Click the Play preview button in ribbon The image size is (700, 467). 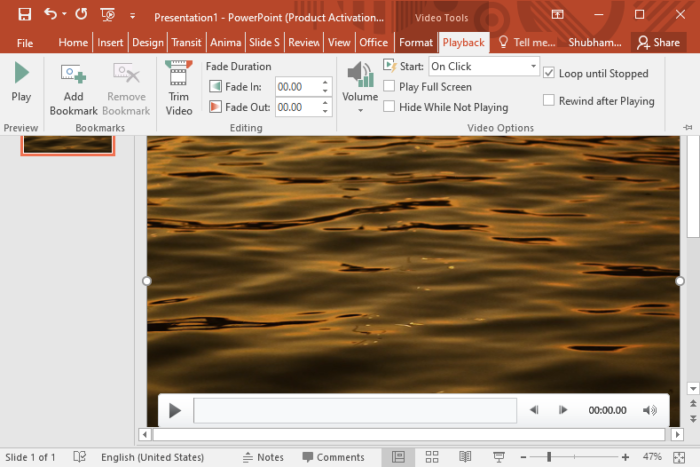pos(21,82)
